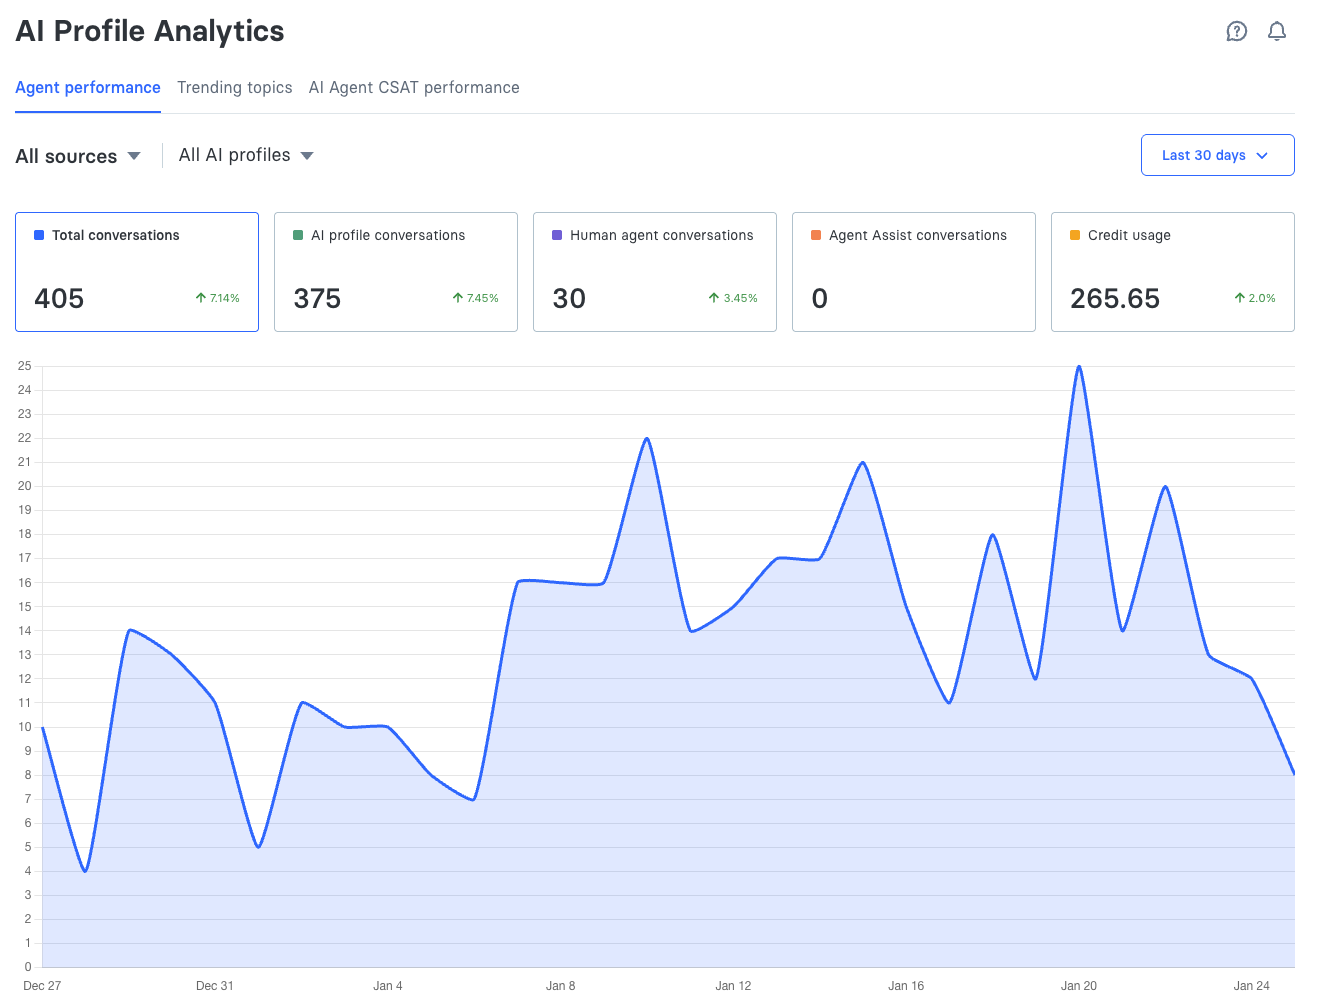Toggle the AI profile conversations metric card
The image size is (1328, 1008).
tap(395, 271)
